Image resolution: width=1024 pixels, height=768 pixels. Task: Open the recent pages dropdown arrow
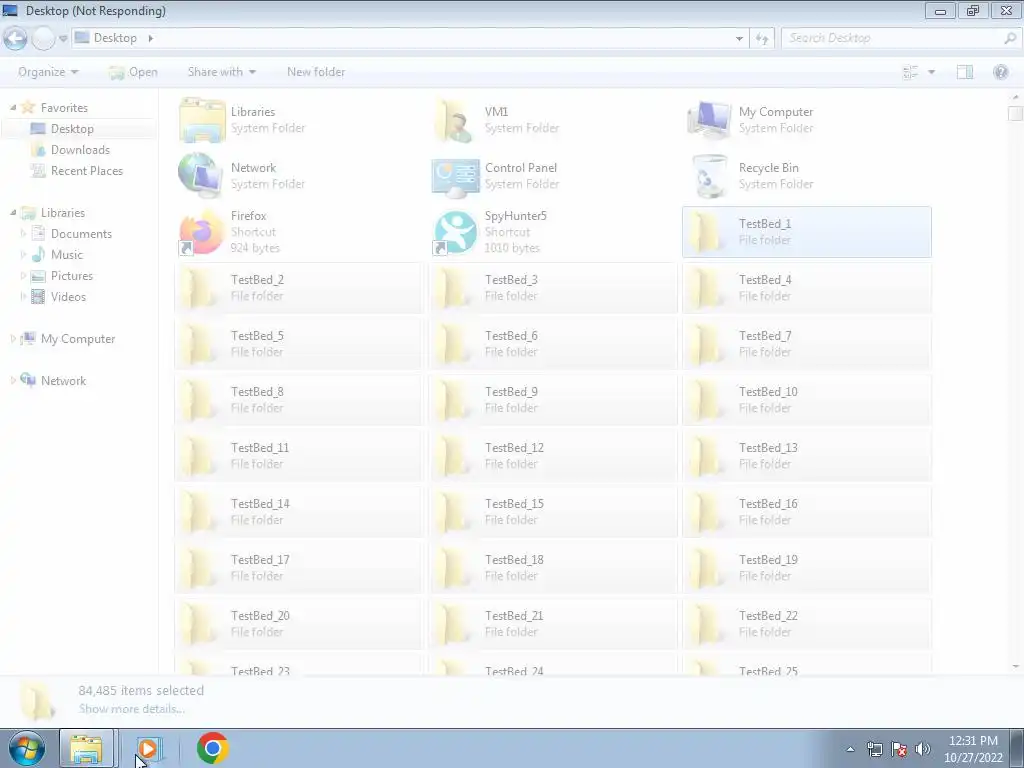pos(63,39)
